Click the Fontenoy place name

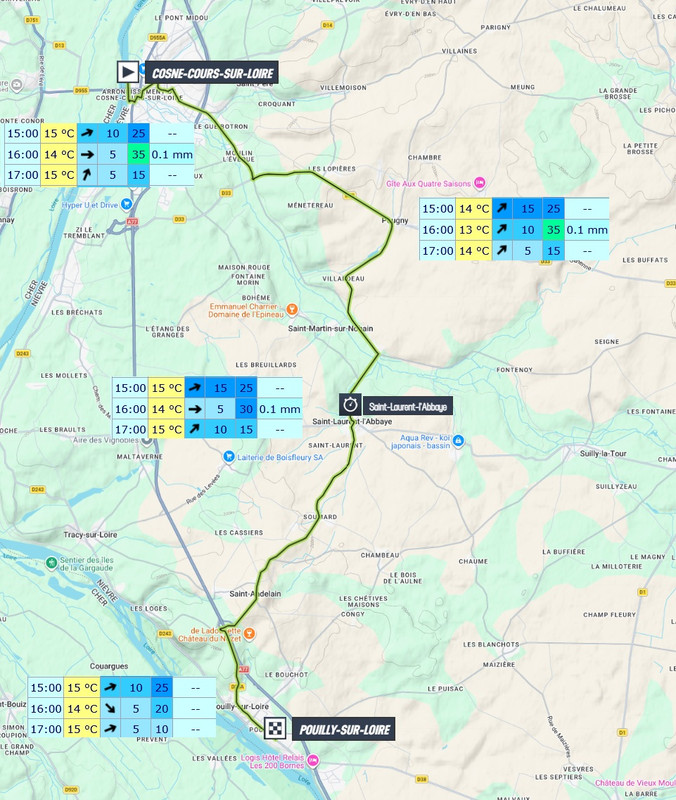[x=514, y=369]
